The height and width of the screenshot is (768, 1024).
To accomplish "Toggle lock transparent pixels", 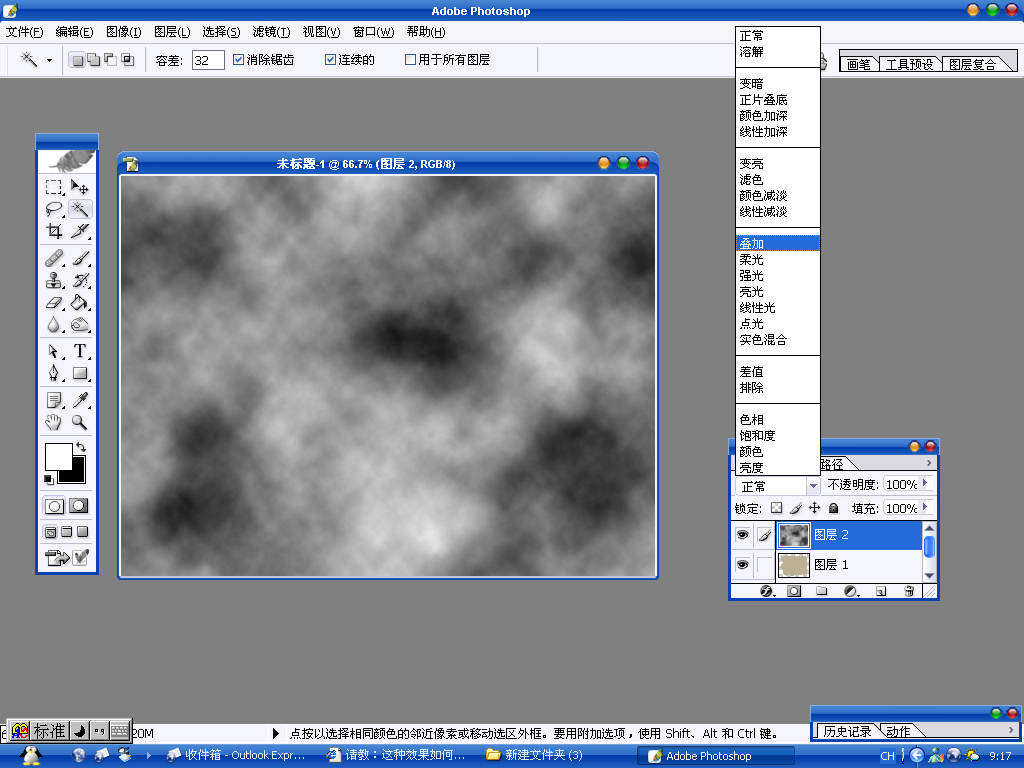I will click(776, 507).
